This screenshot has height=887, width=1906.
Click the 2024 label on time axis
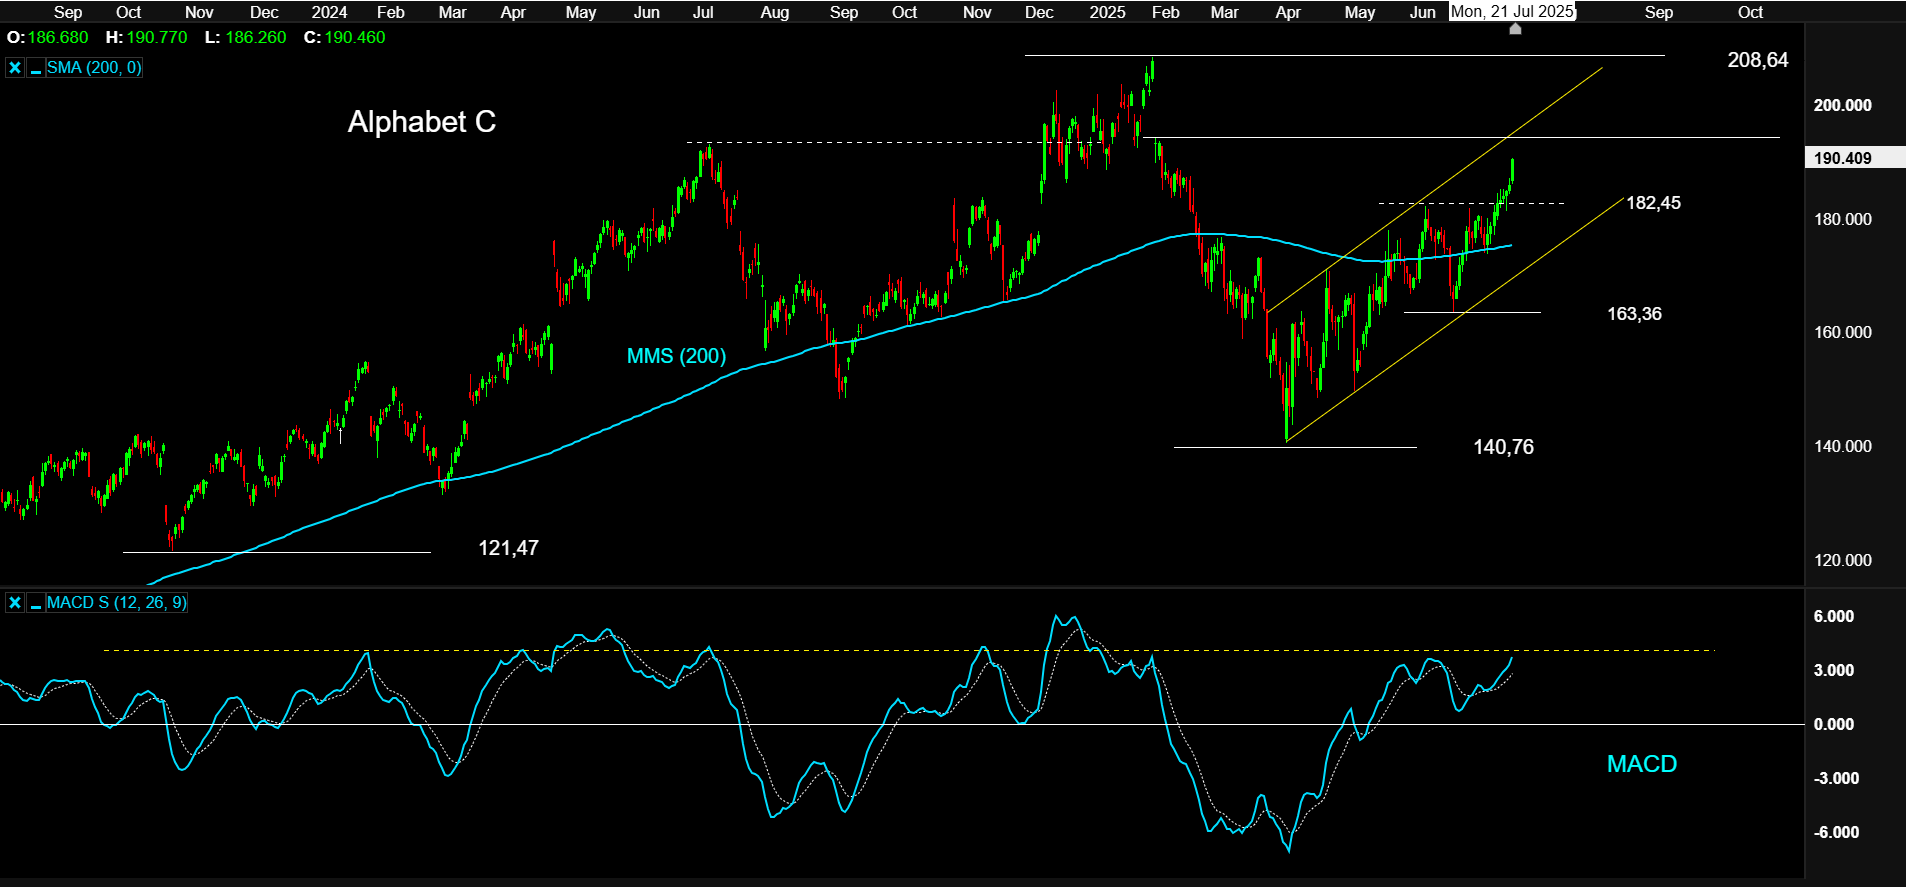329,12
